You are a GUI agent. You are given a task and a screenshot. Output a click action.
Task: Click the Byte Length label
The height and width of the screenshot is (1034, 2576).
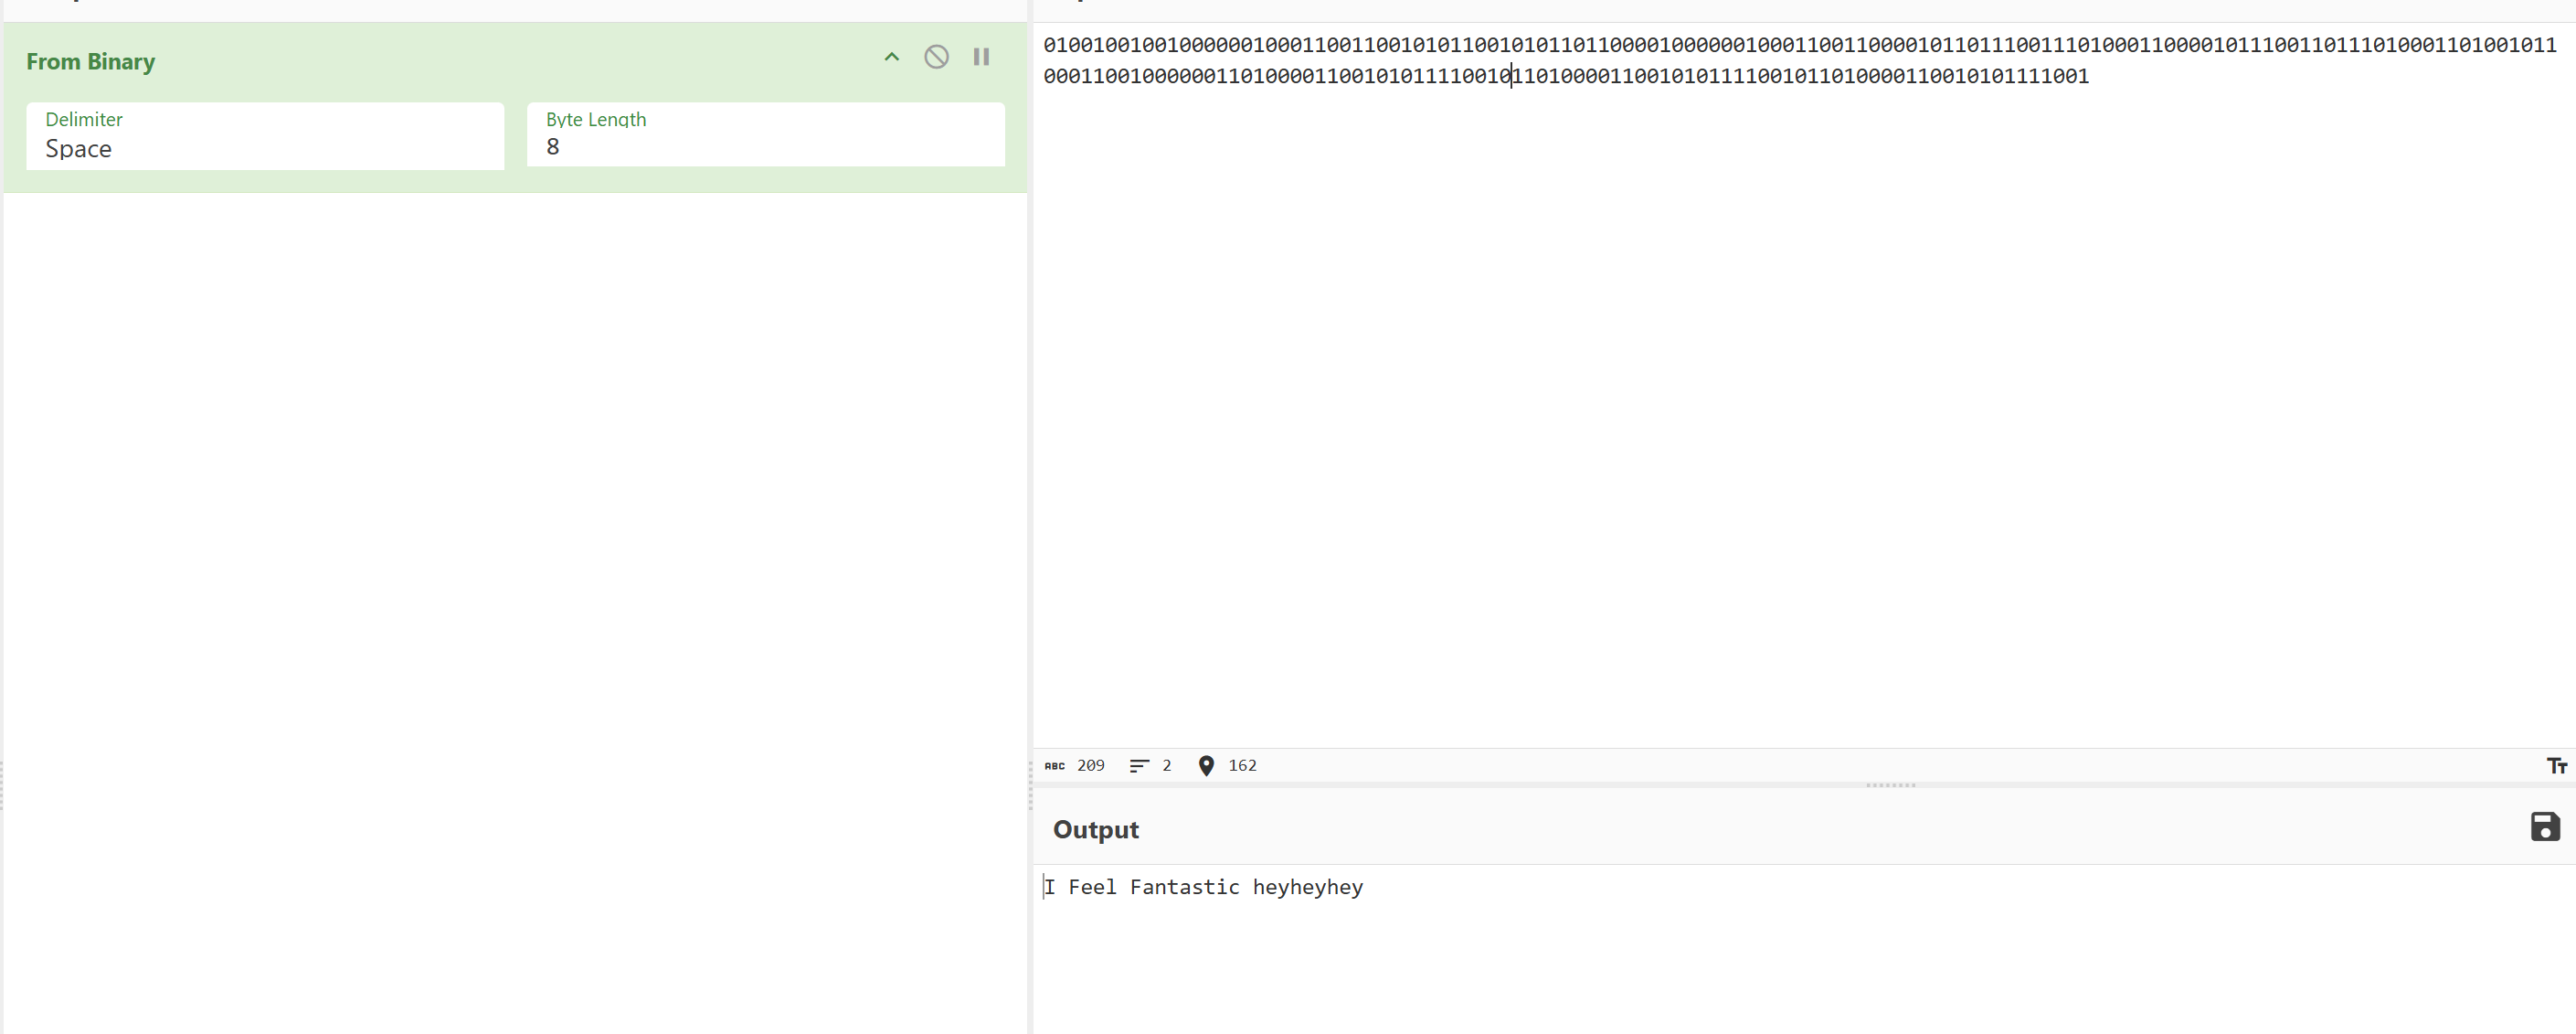[595, 119]
